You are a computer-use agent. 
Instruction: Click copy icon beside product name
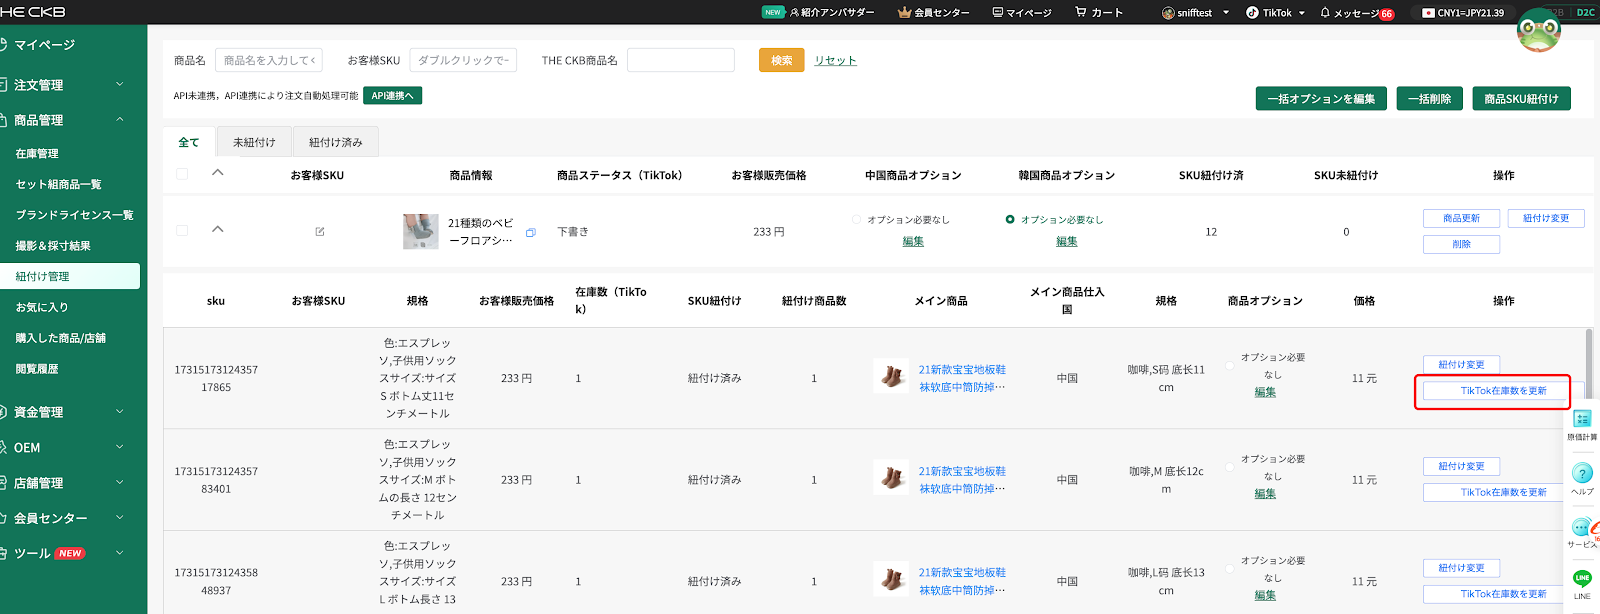531,233
